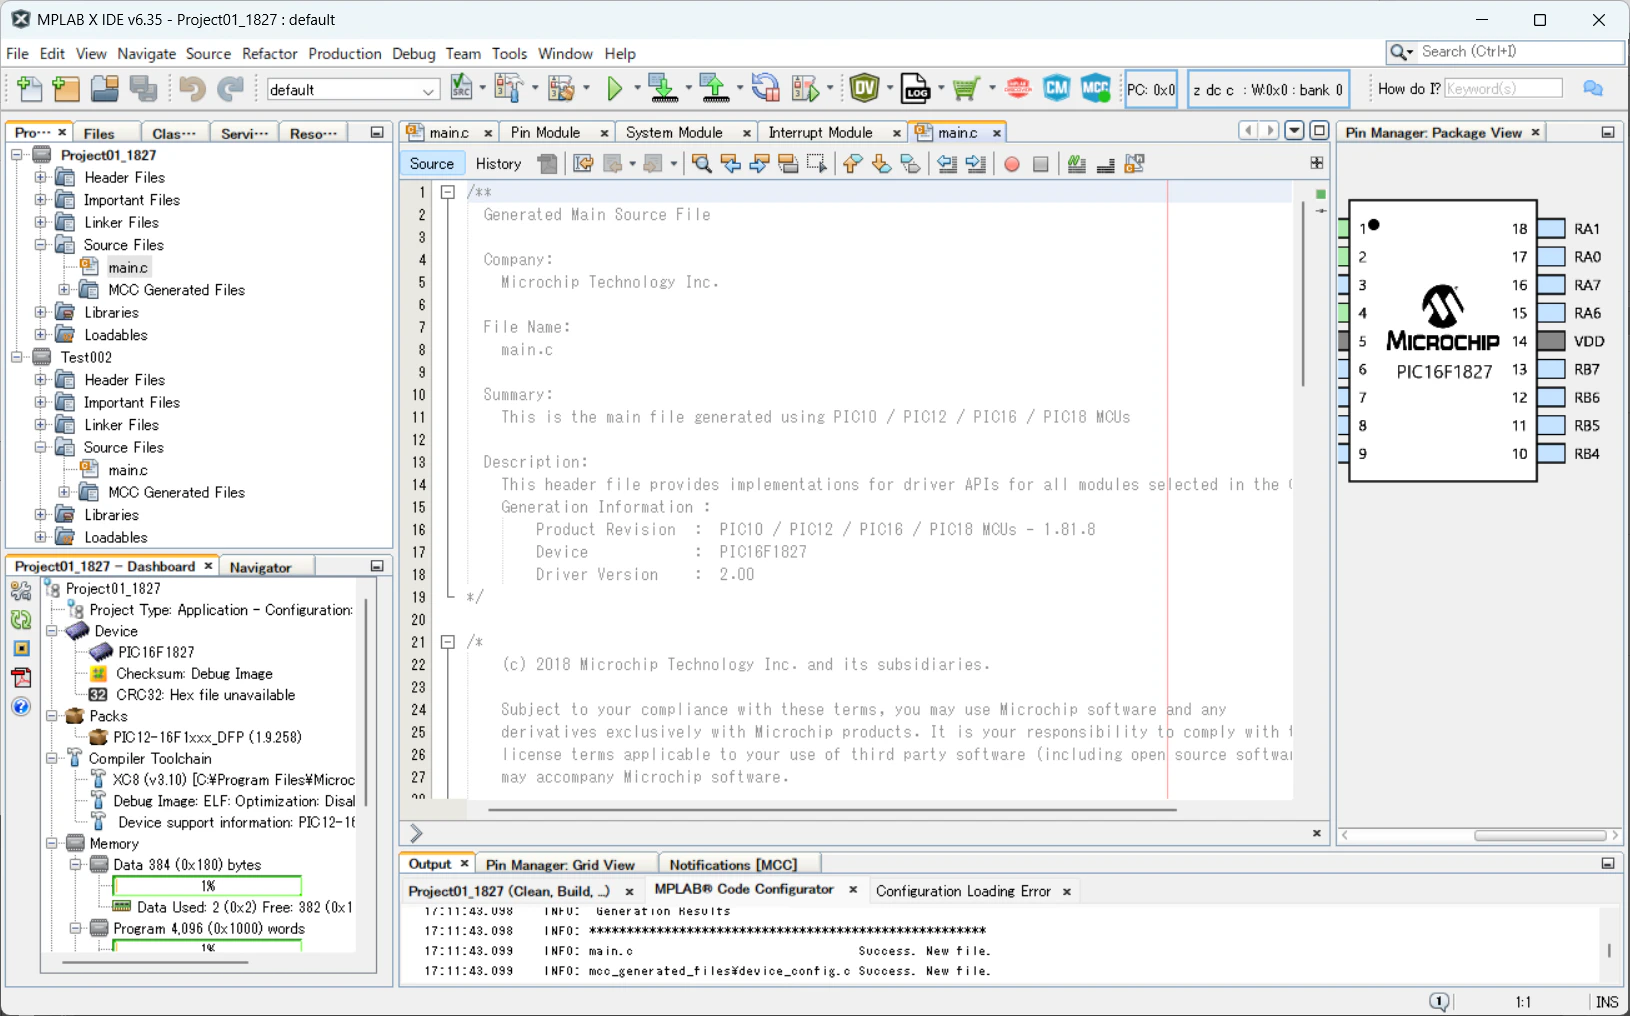
Task: Click the New Project toolbar icon
Action: 66,89
